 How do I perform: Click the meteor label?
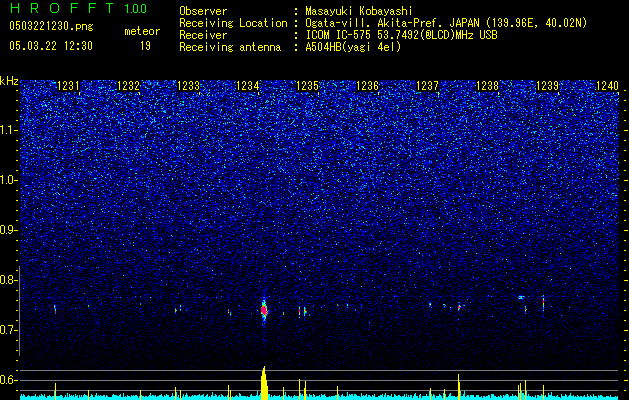[x=142, y=31]
